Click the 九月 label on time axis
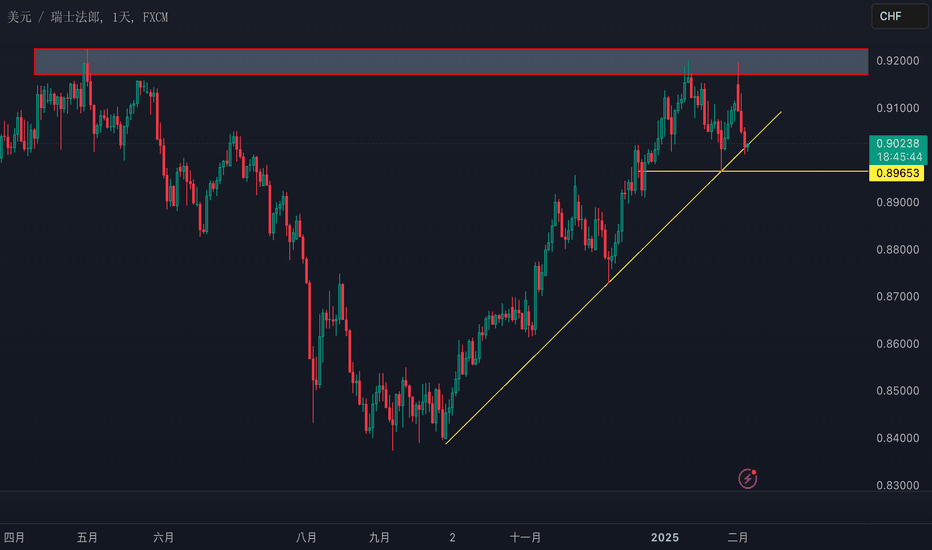This screenshot has width=932, height=550. click(x=379, y=538)
